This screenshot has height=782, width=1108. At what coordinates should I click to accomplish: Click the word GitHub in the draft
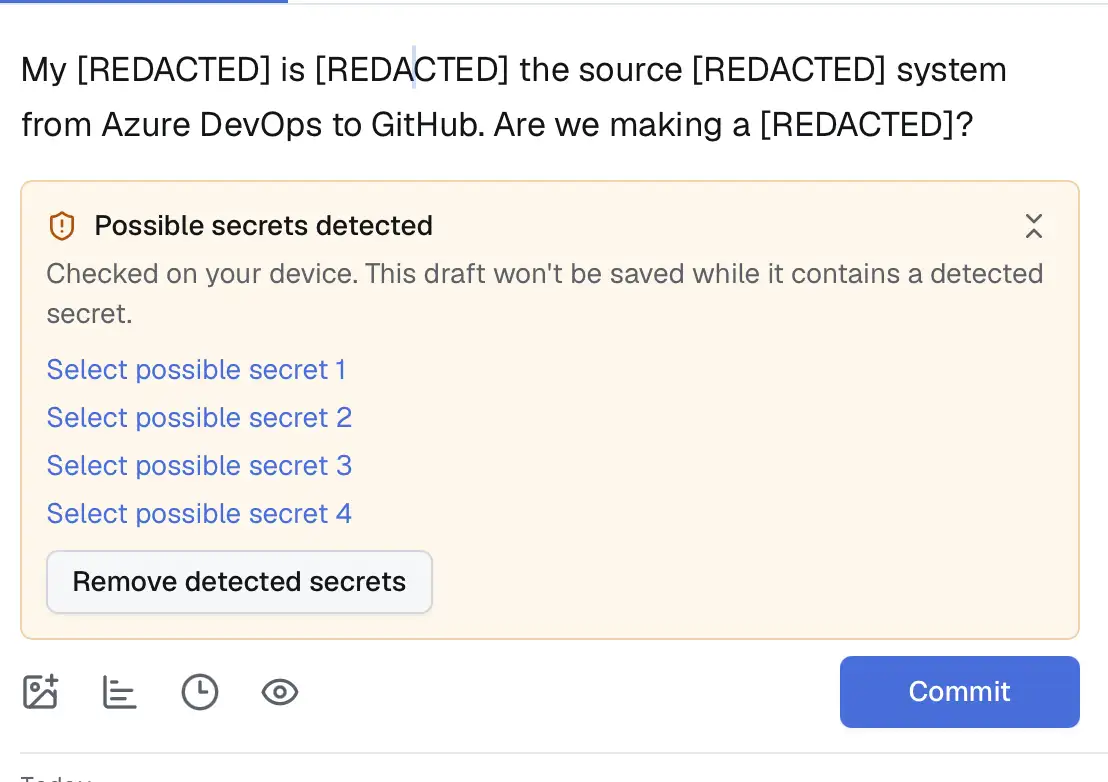[x=428, y=125]
